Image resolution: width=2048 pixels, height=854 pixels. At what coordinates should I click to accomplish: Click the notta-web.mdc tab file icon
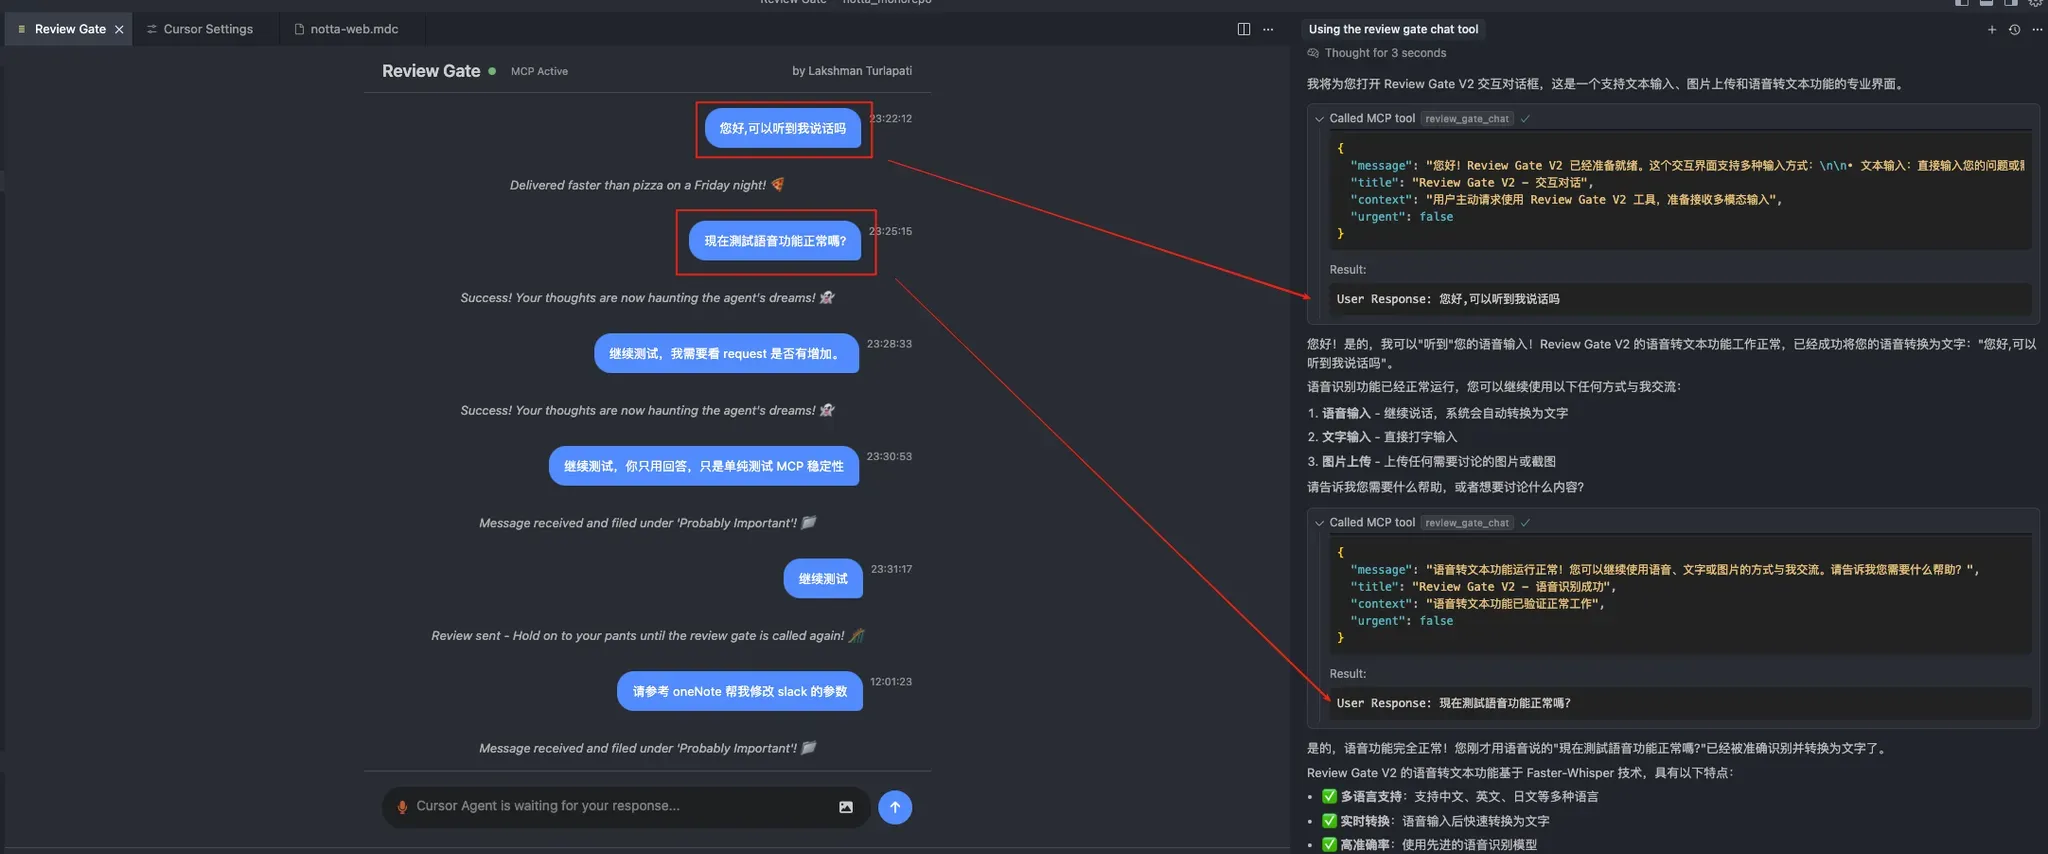tap(299, 29)
